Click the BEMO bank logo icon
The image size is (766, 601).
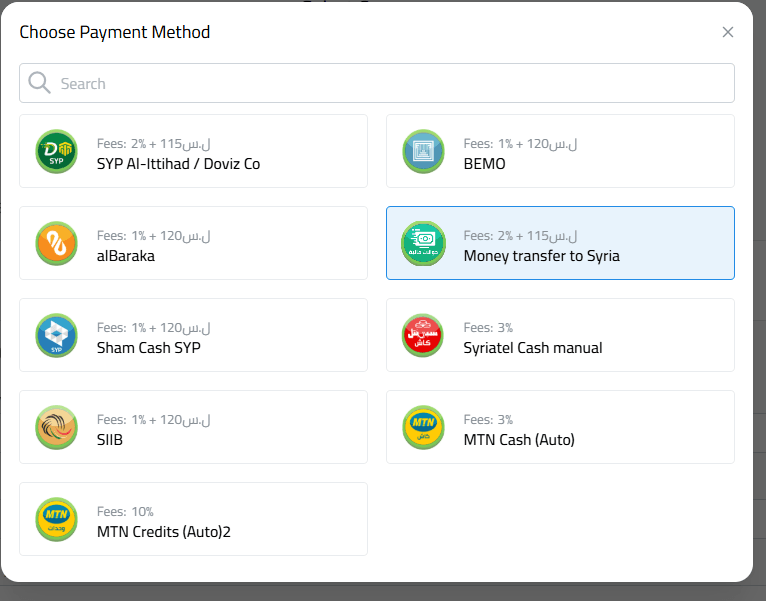pyautogui.click(x=424, y=151)
